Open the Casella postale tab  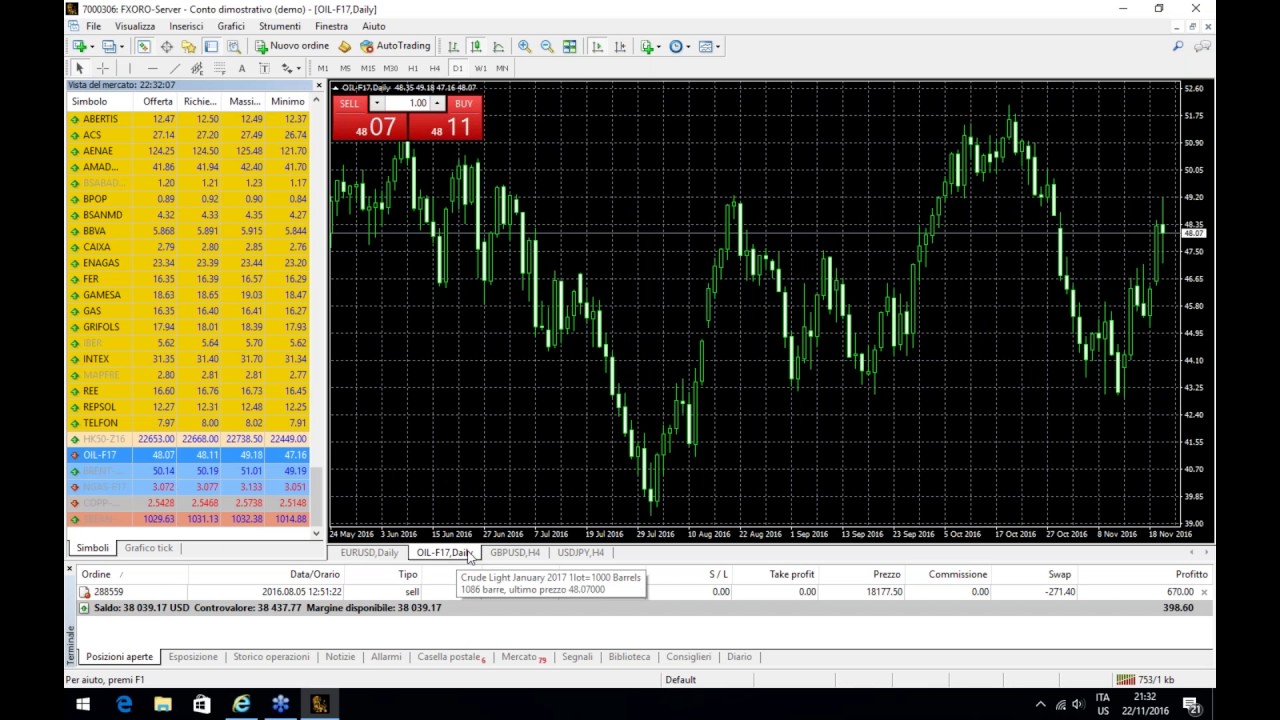(x=451, y=657)
